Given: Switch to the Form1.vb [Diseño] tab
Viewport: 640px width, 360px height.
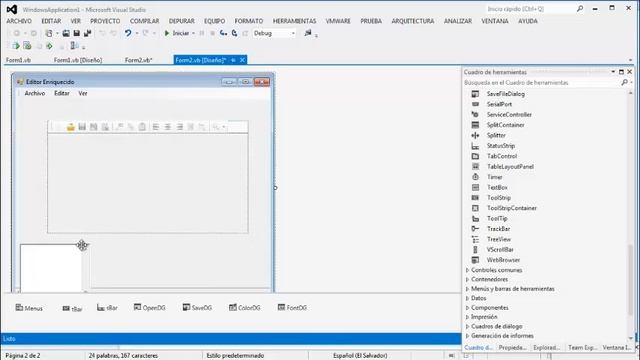Looking at the screenshot, I should click(x=78, y=60).
